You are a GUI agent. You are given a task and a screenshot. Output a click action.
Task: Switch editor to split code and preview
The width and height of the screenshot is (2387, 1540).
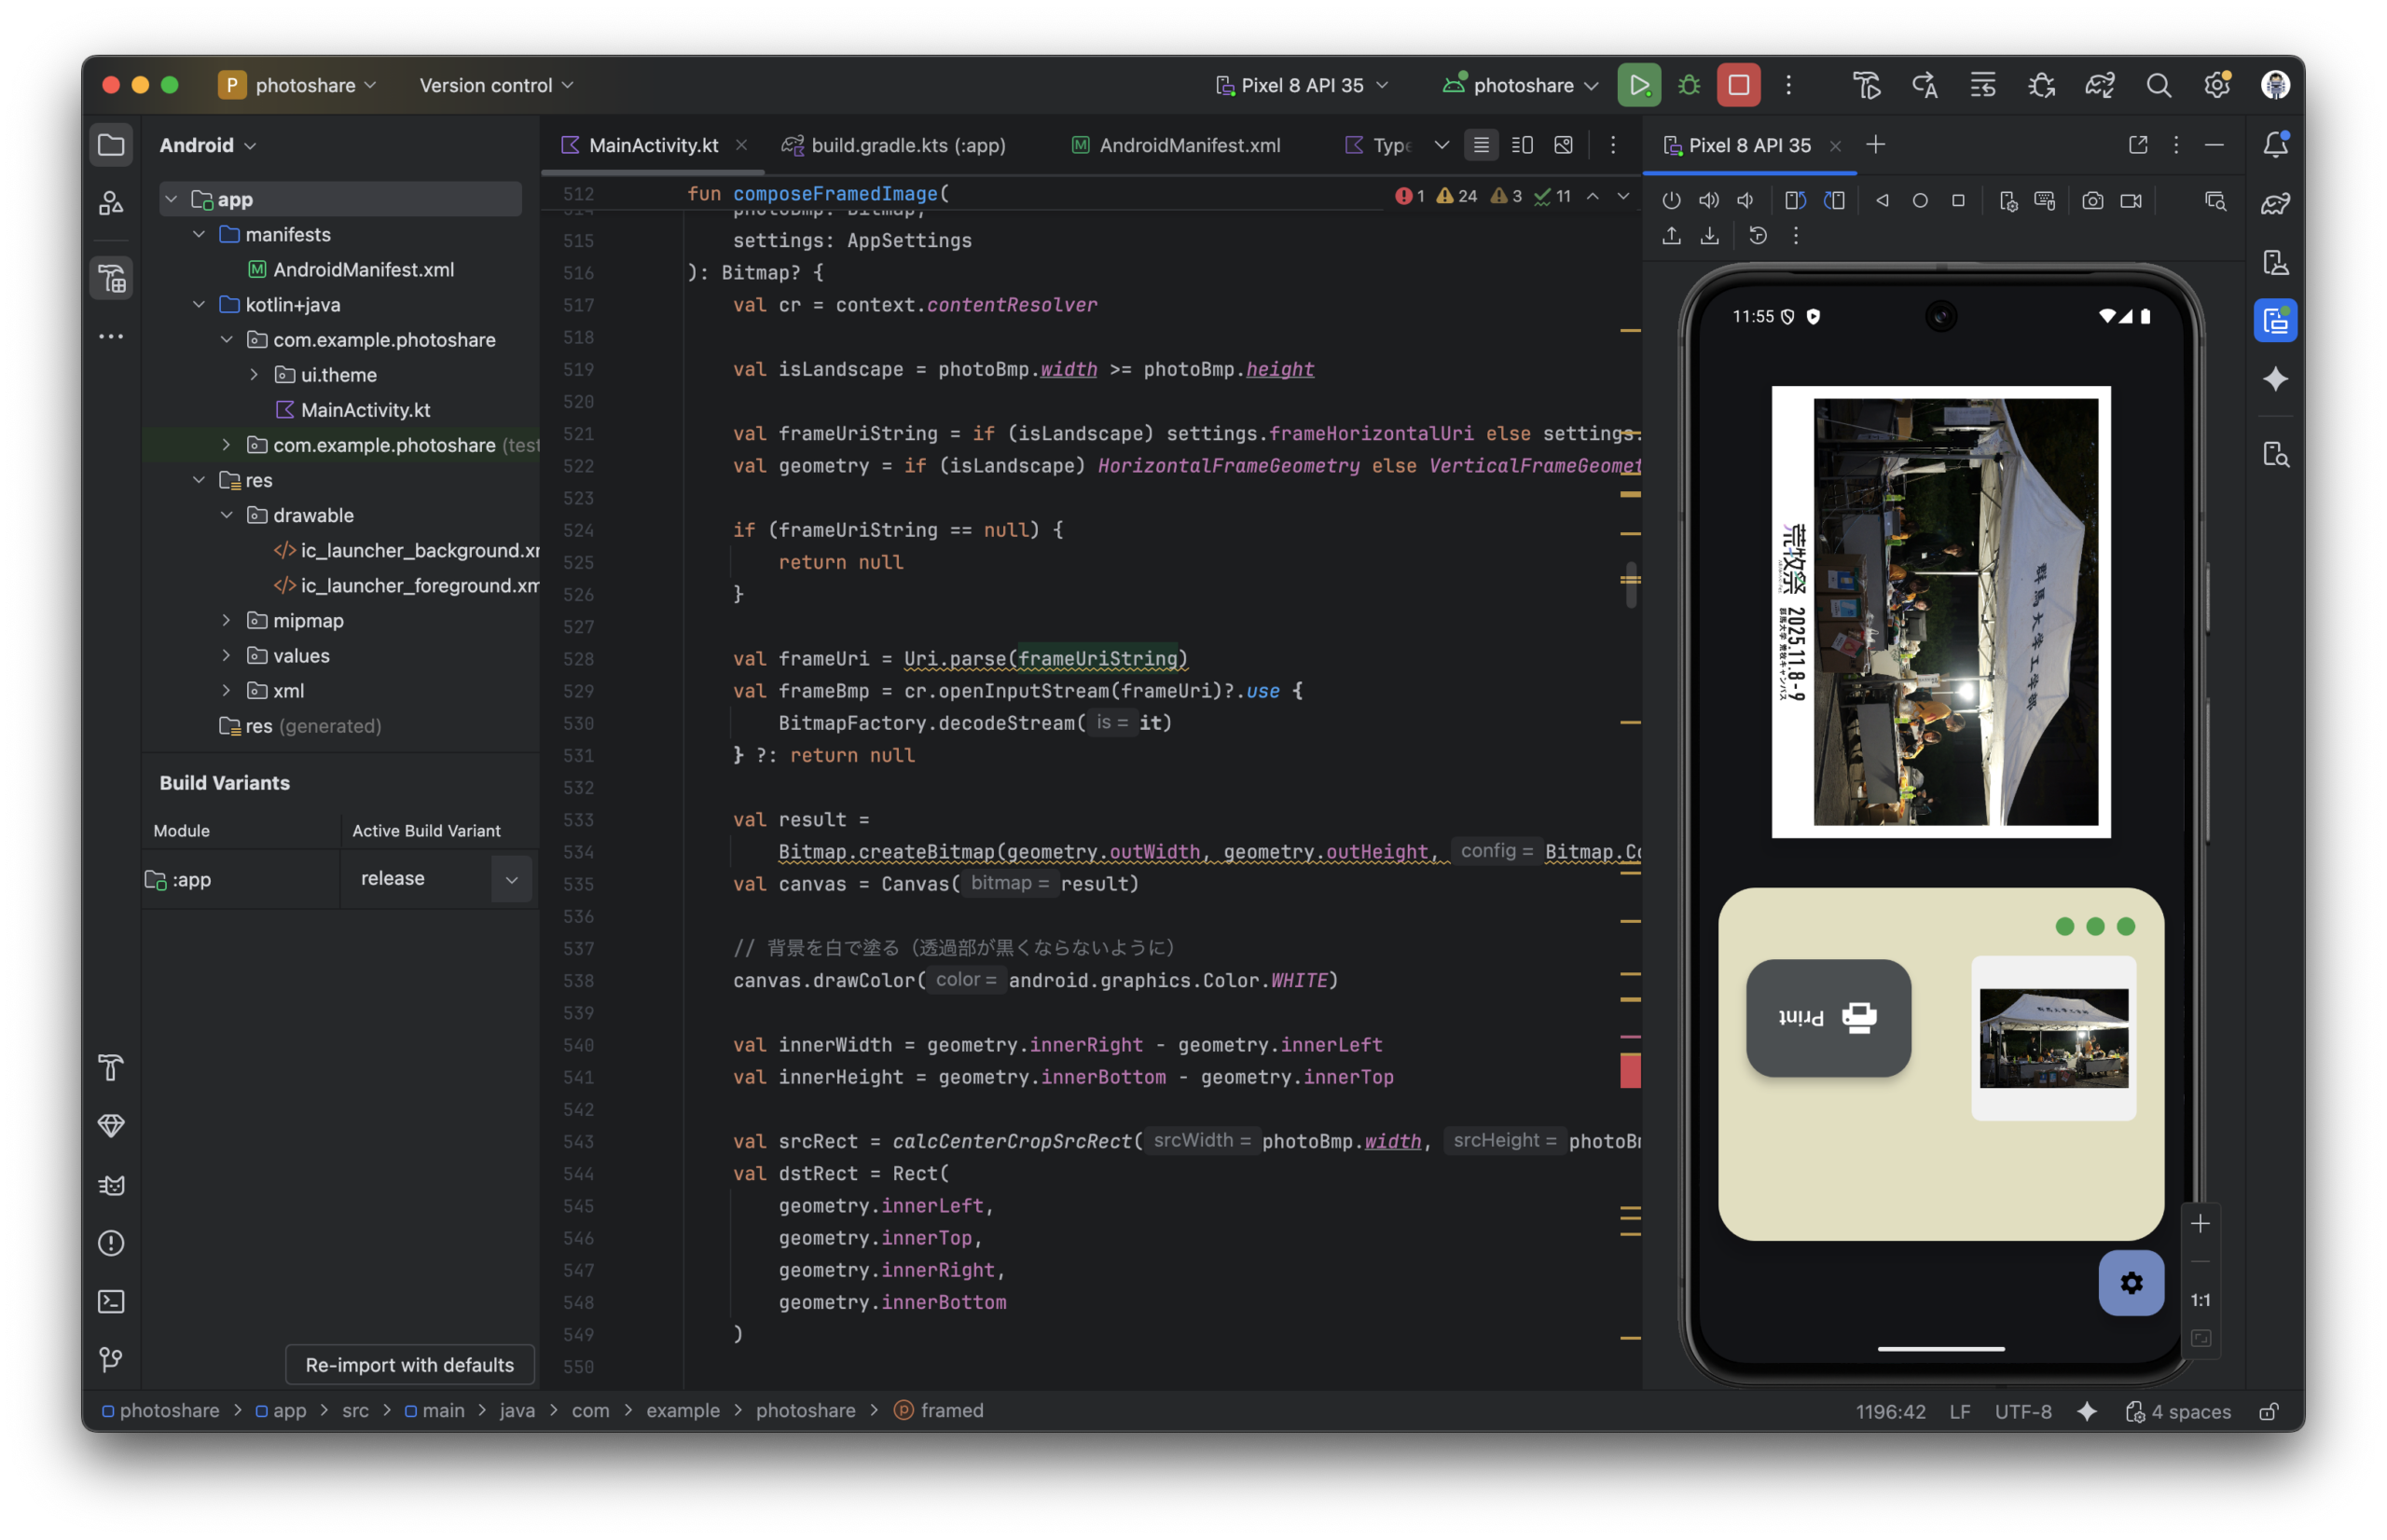[1522, 145]
